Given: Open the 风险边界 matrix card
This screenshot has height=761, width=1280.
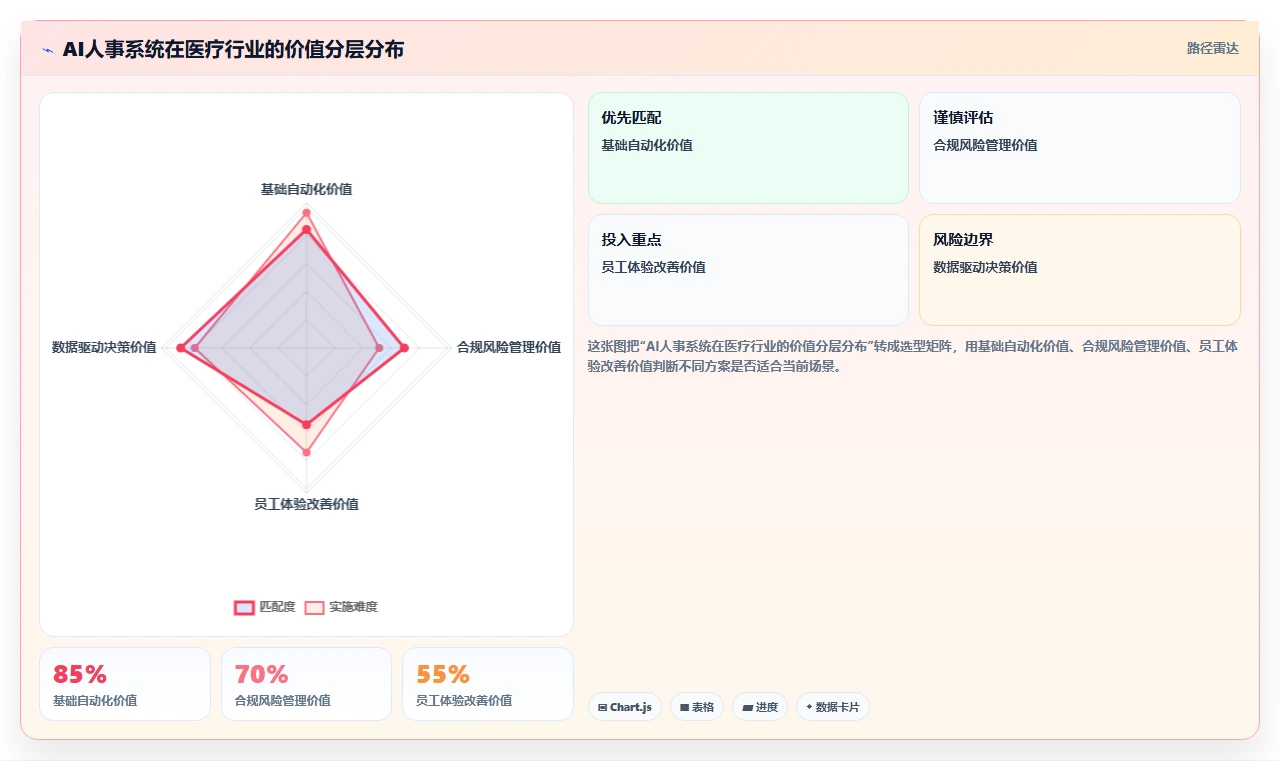Looking at the screenshot, I should point(1080,270).
